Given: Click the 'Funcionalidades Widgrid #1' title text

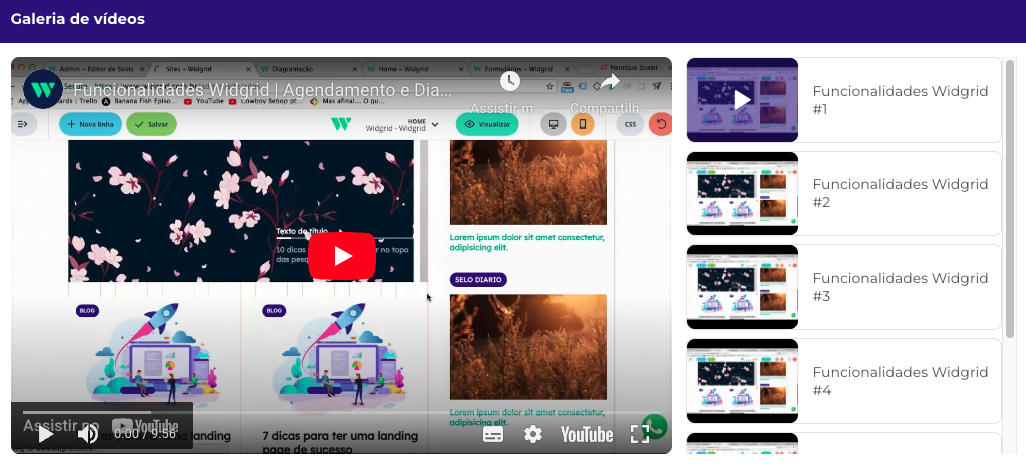Looking at the screenshot, I should (900, 100).
